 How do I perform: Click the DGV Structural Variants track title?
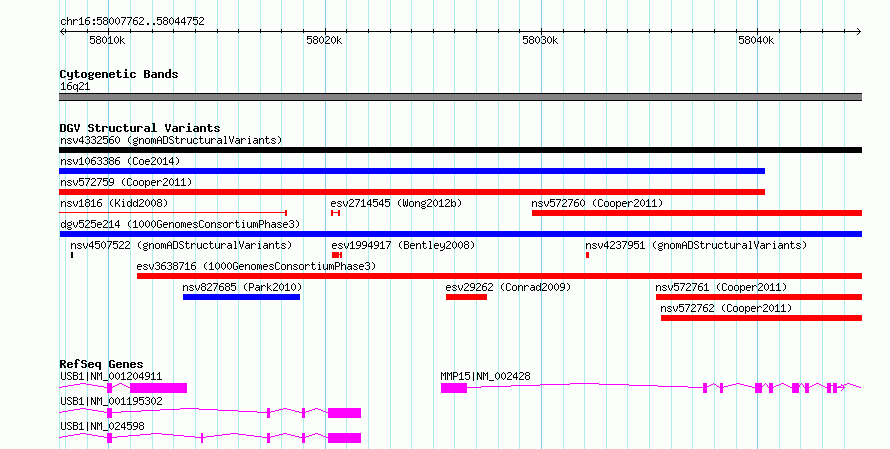pos(140,128)
